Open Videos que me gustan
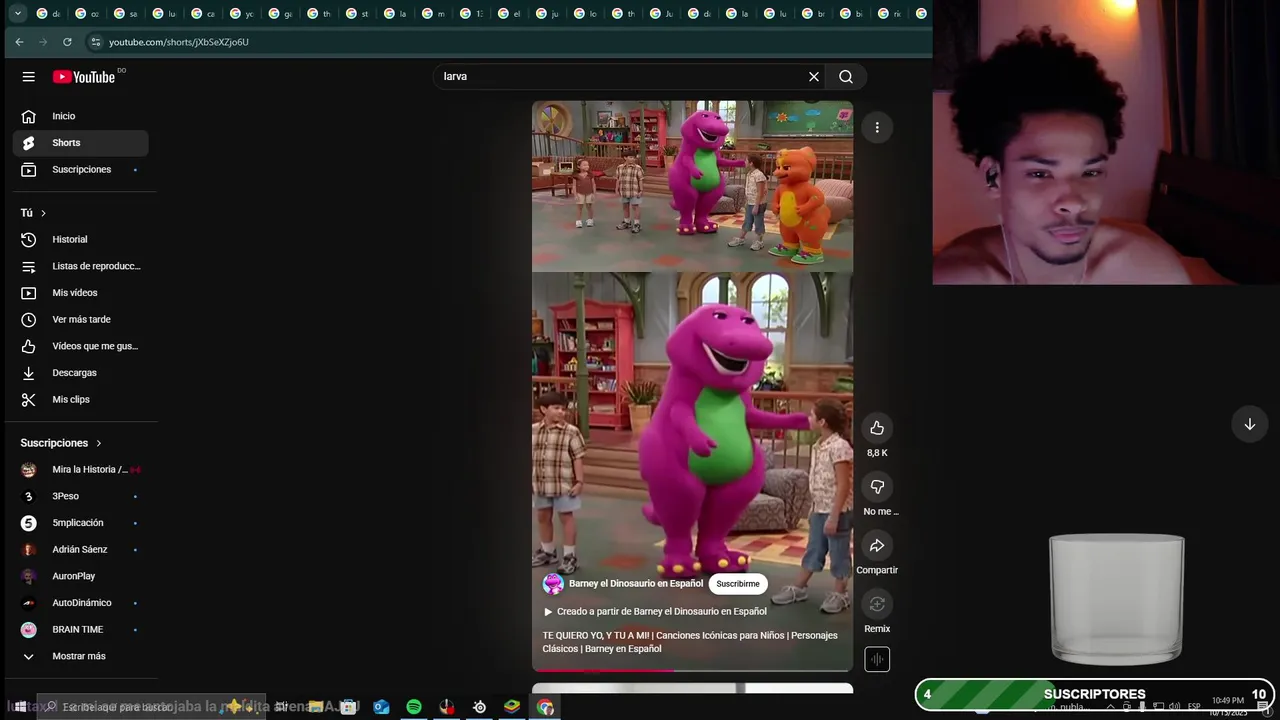Viewport: 1280px width, 720px height. pos(80,346)
